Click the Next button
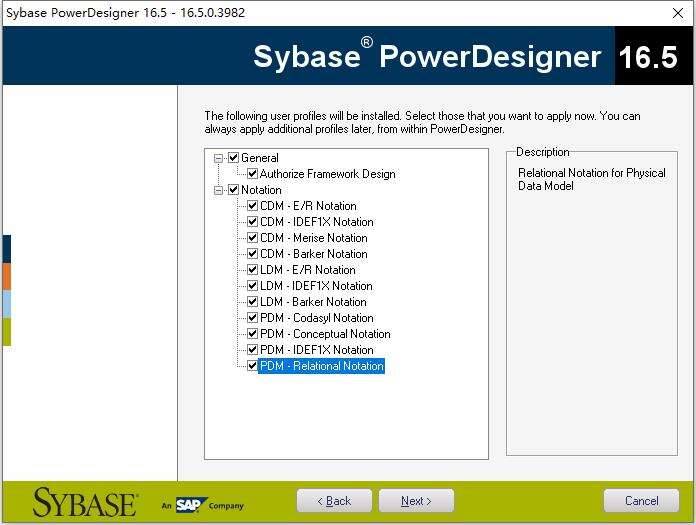 (416, 501)
